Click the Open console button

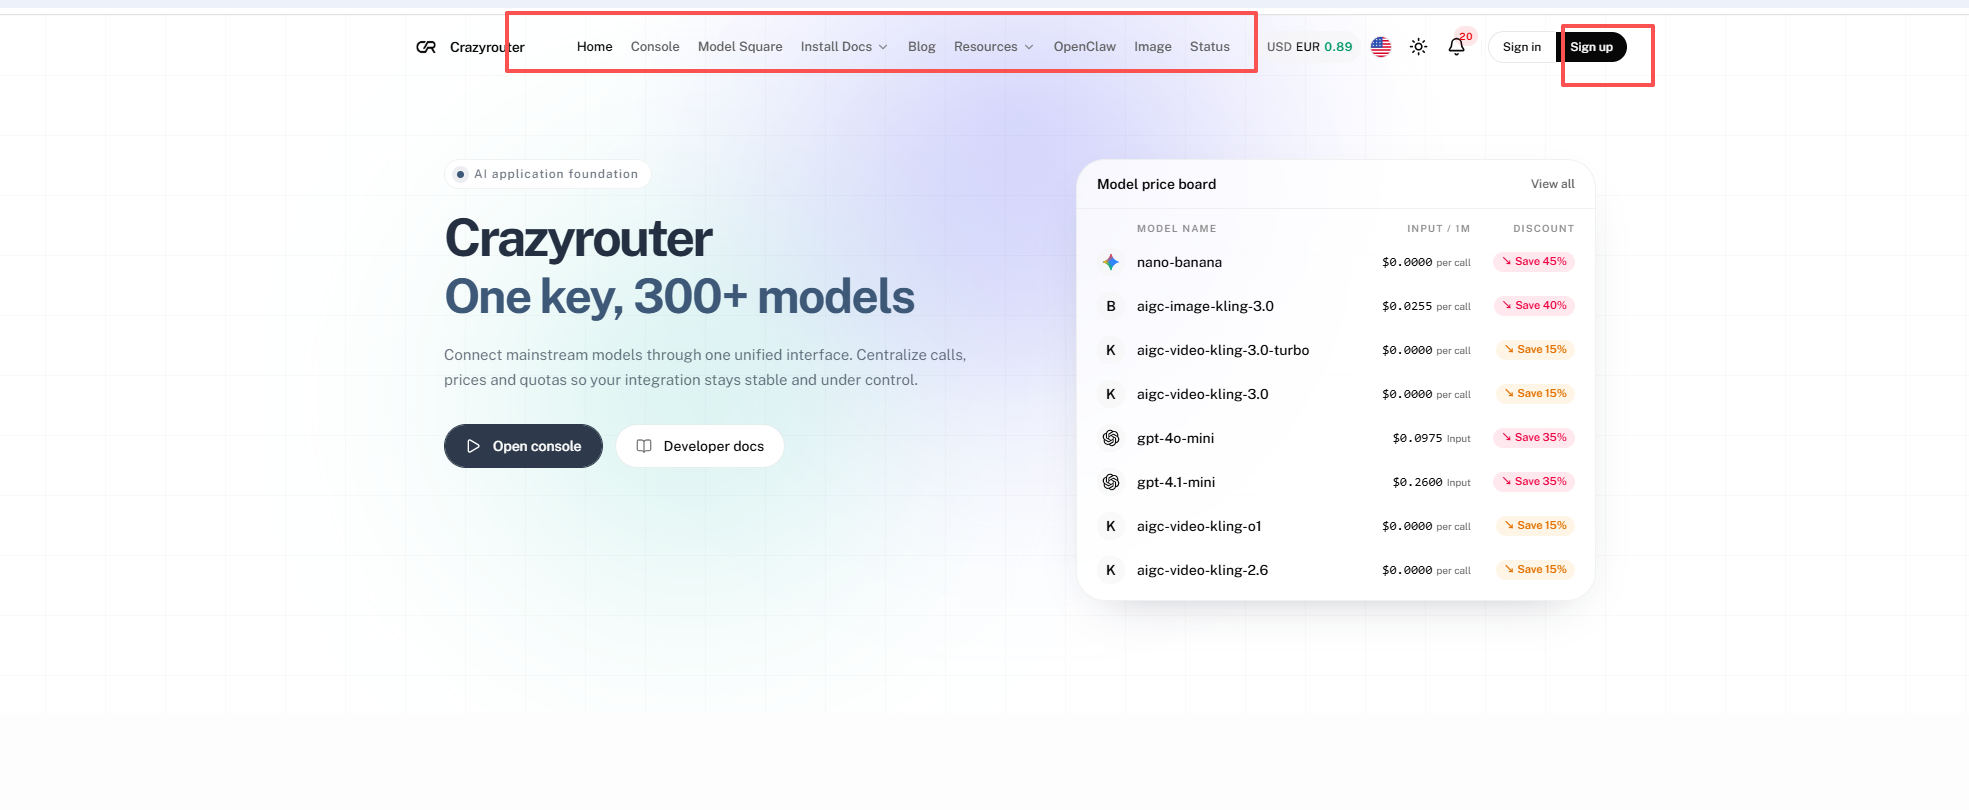(x=523, y=446)
